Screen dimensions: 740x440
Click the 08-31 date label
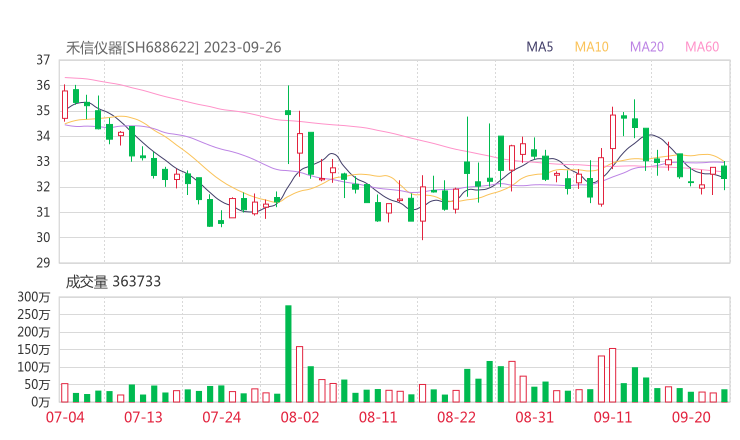pyautogui.click(x=534, y=417)
